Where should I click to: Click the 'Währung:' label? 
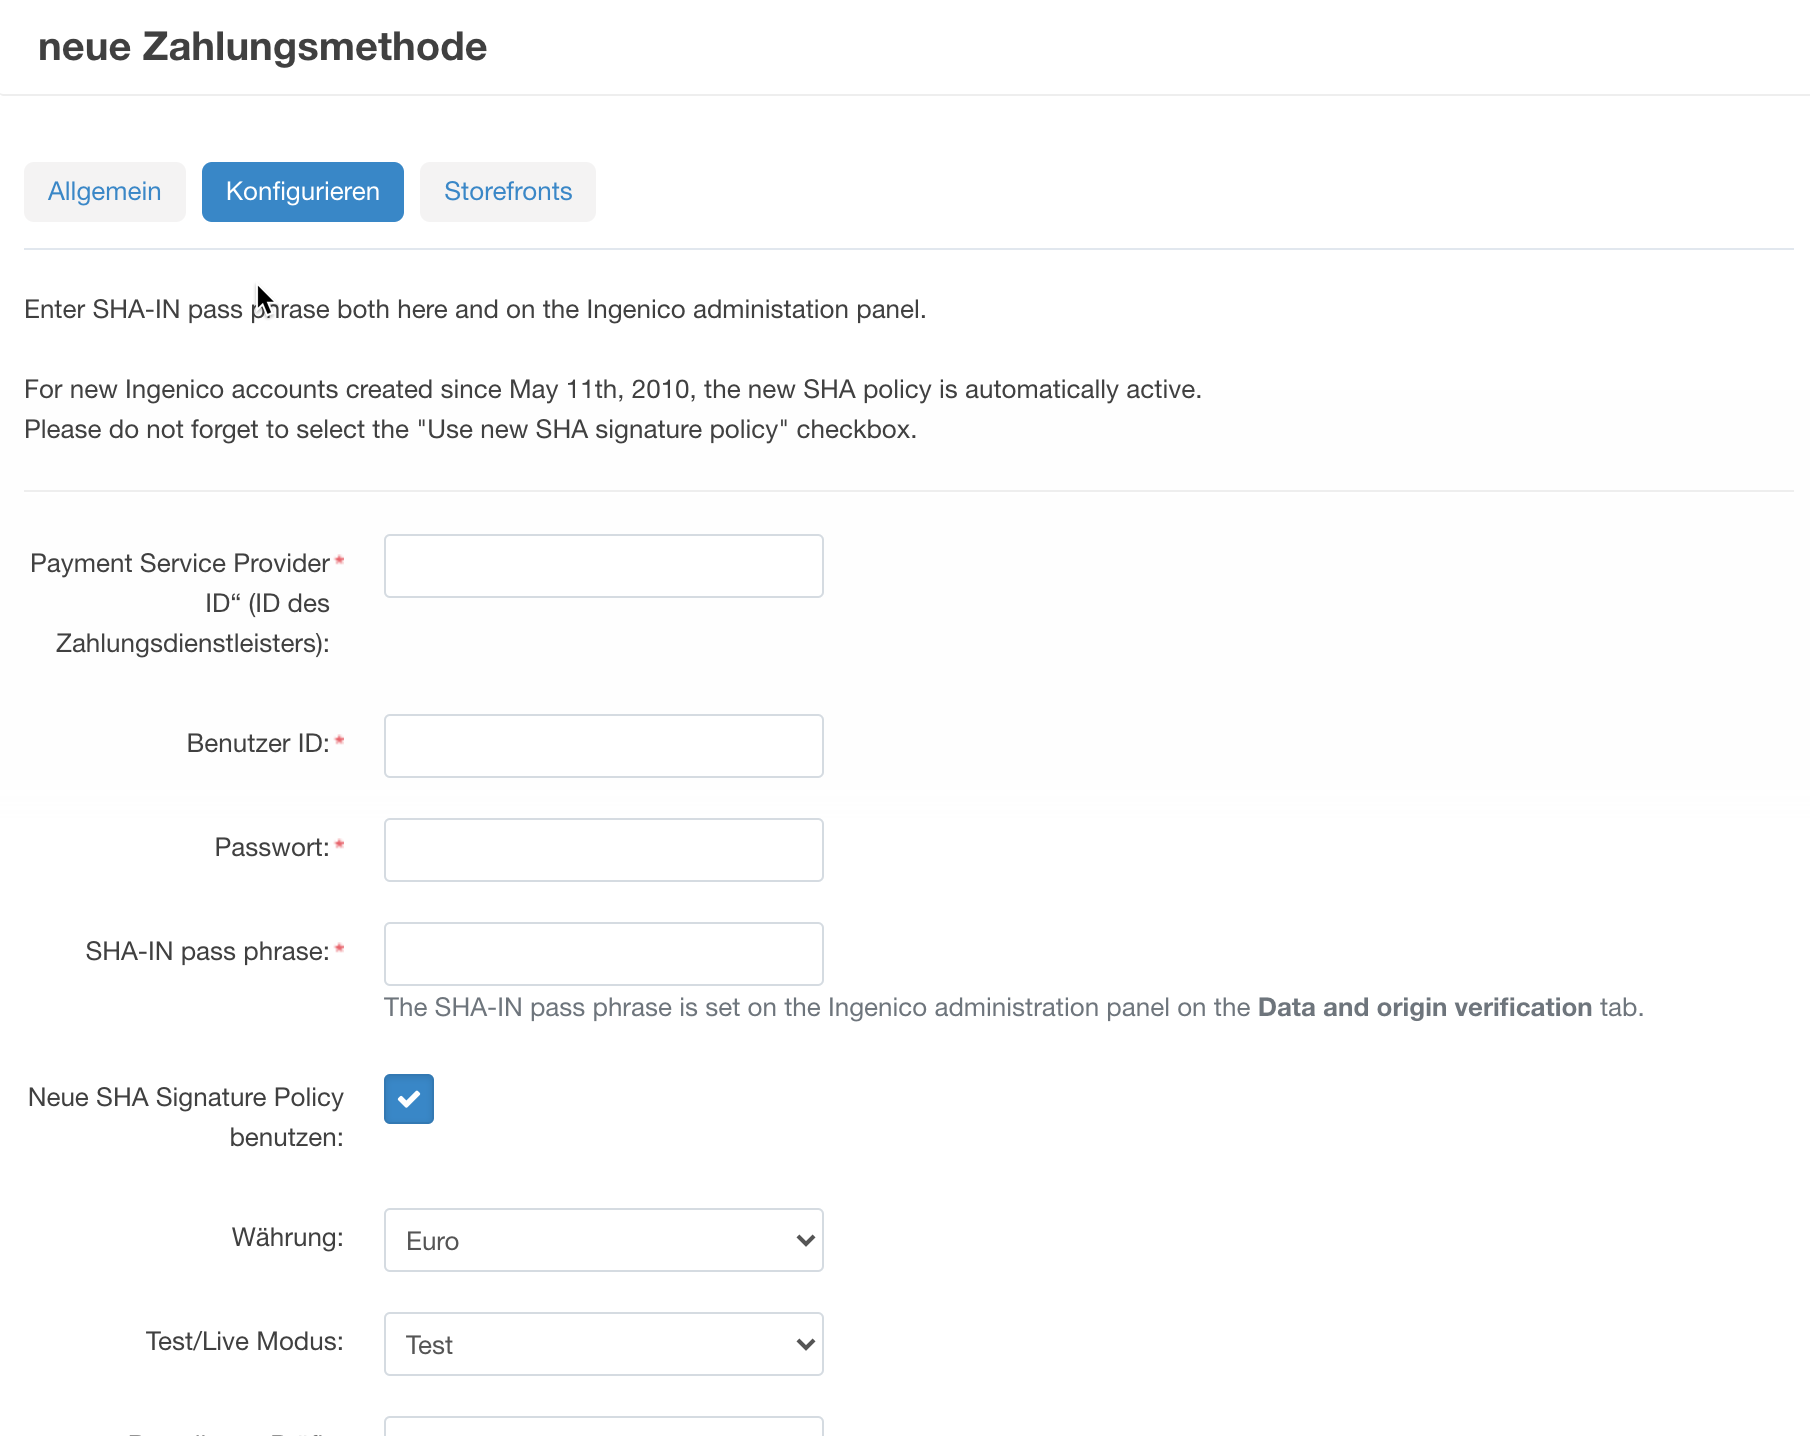(287, 1237)
